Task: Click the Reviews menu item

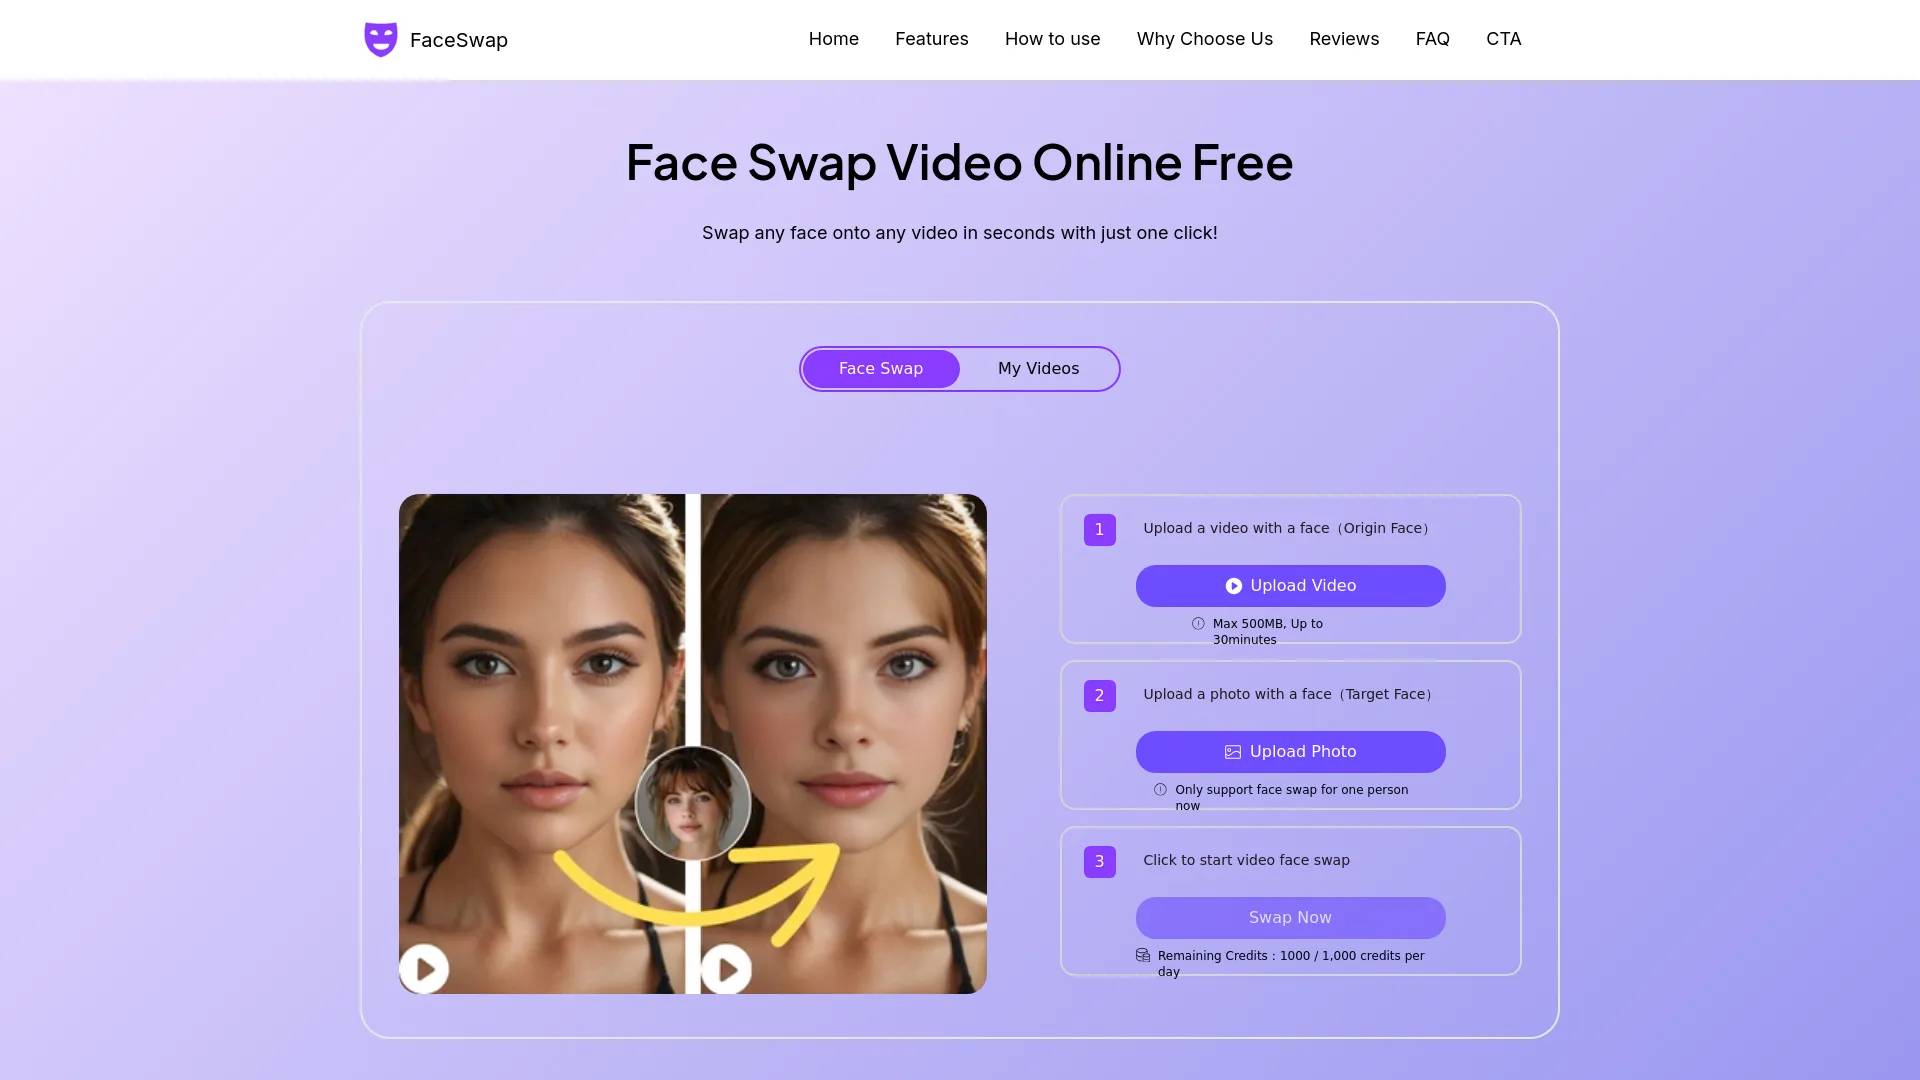Action: pos(1344,37)
